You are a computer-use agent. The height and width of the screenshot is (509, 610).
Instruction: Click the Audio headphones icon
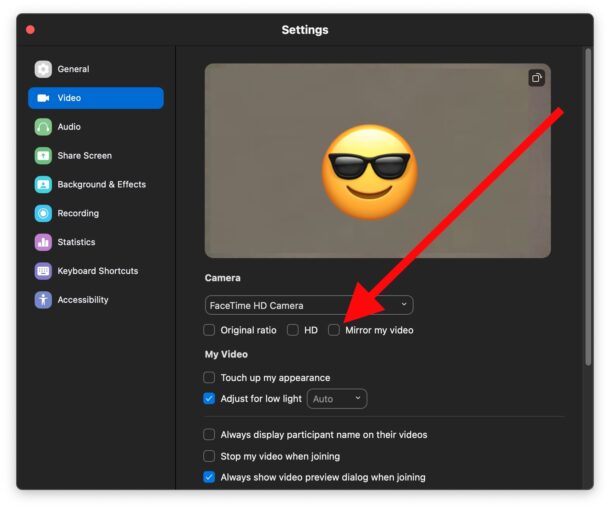click(43, 127)
